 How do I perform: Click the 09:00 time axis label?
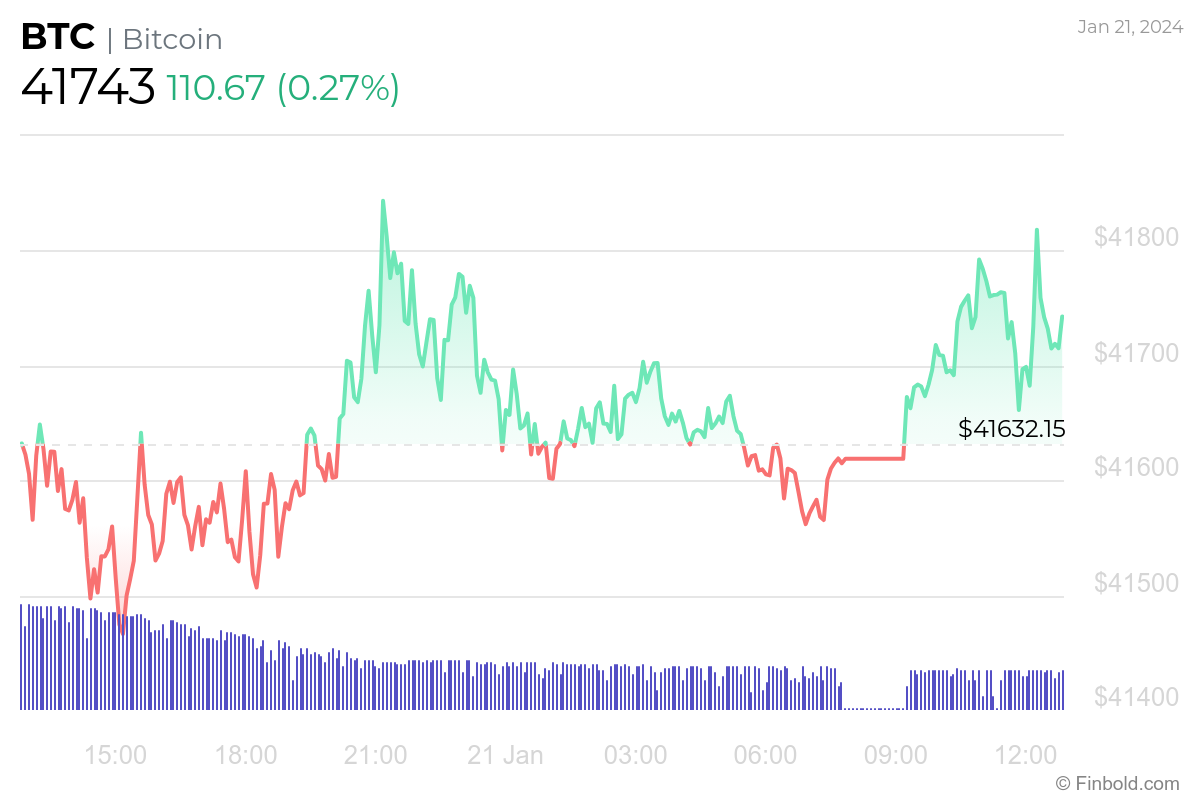click(x=896, y=754)
